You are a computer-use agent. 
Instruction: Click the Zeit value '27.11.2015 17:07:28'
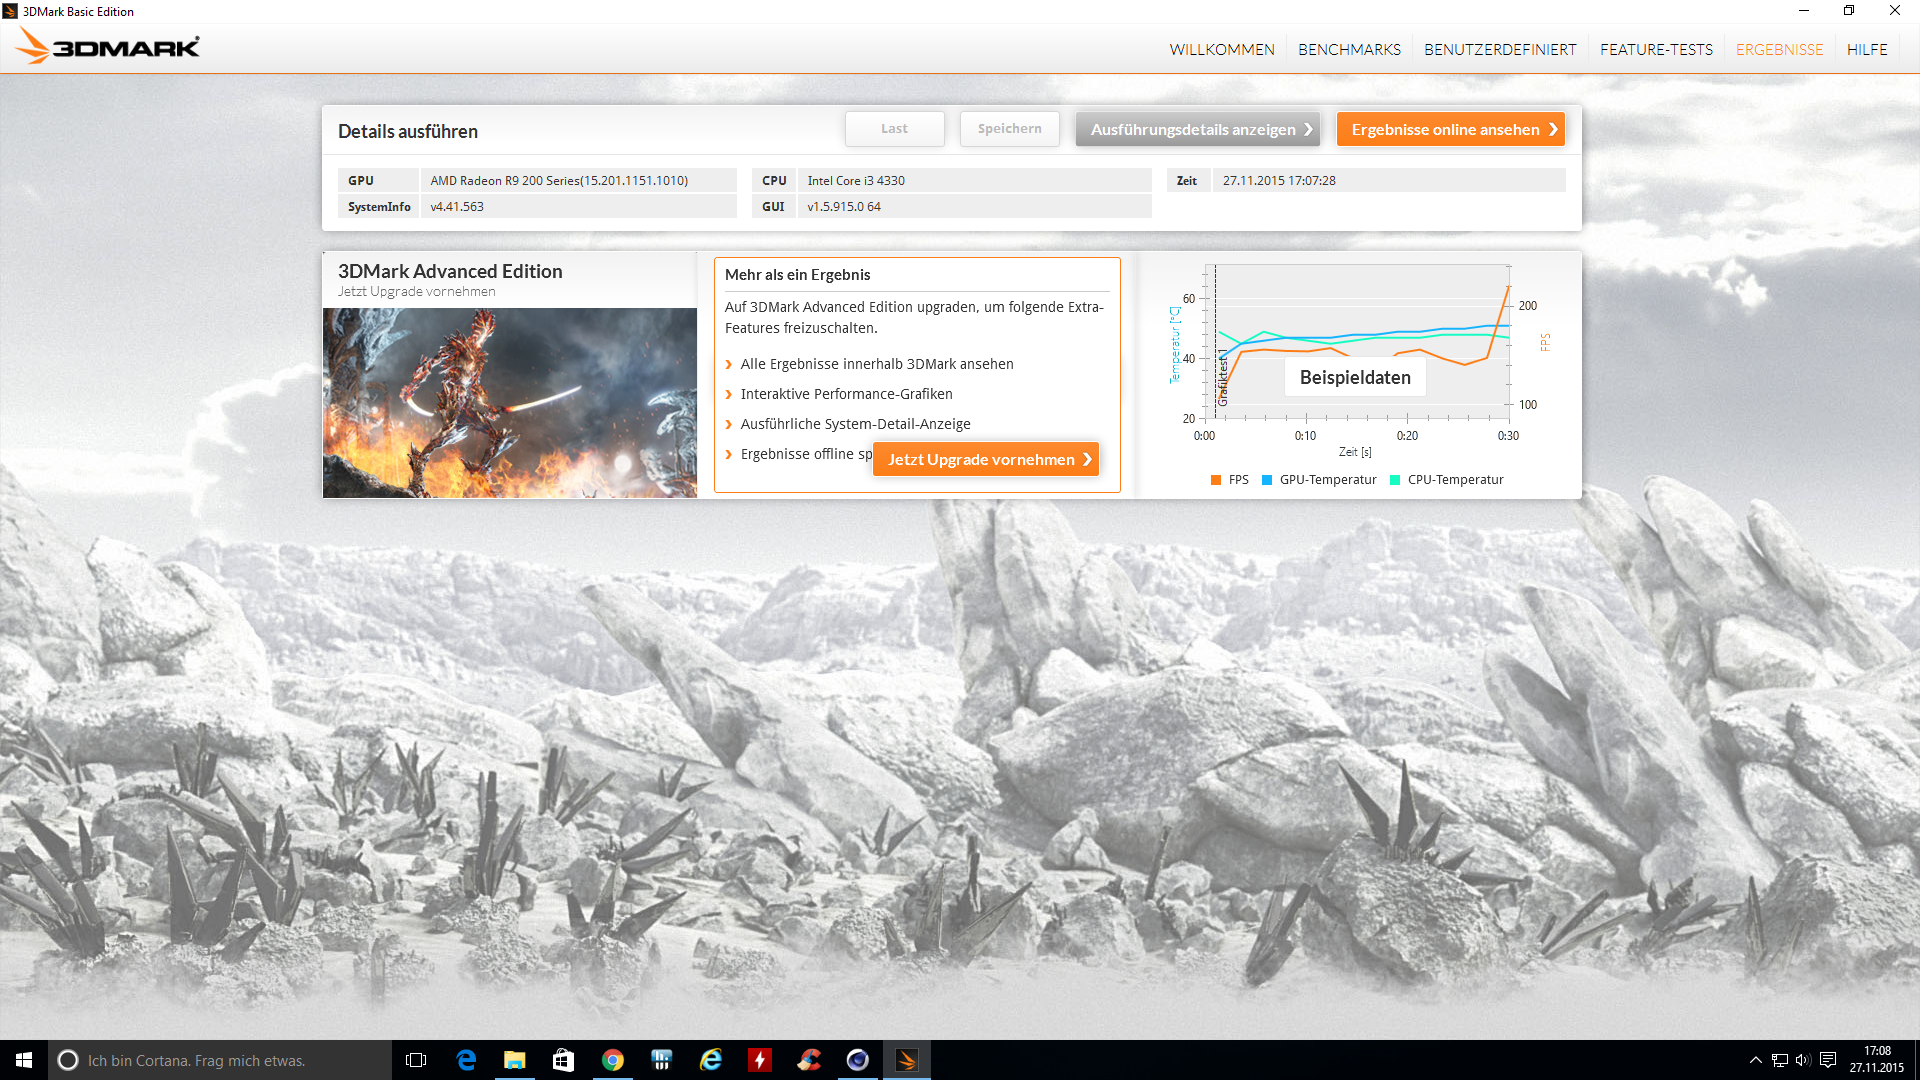1279,181
